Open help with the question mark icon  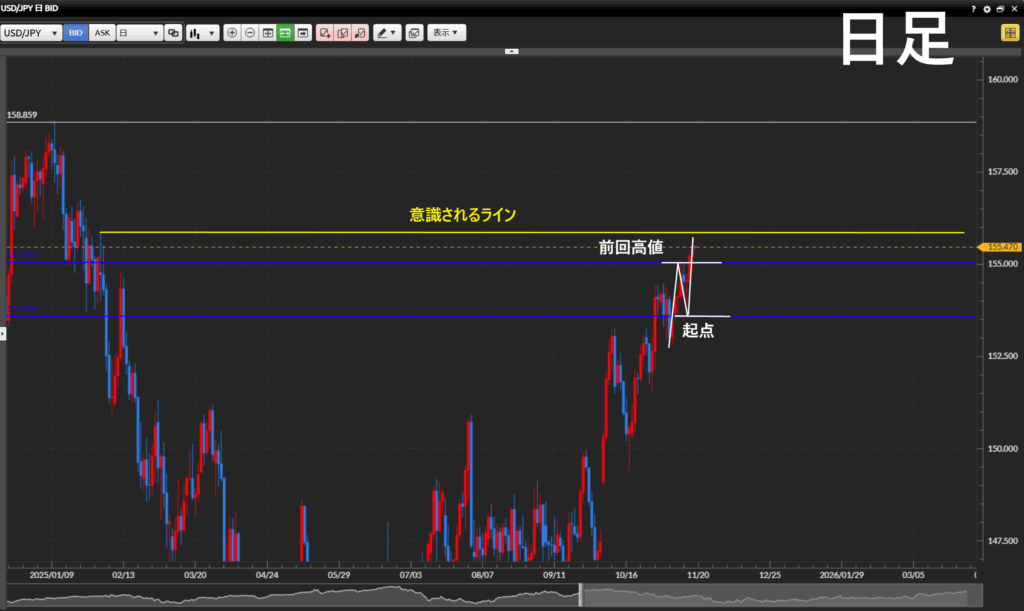(x=974, y=8)
